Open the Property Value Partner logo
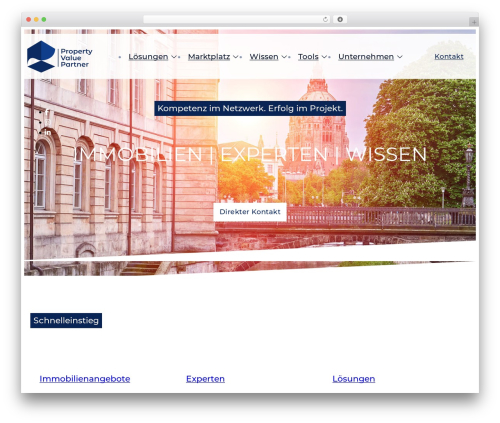The width and height of the screenshot is (500, 423). pos(60,57)
